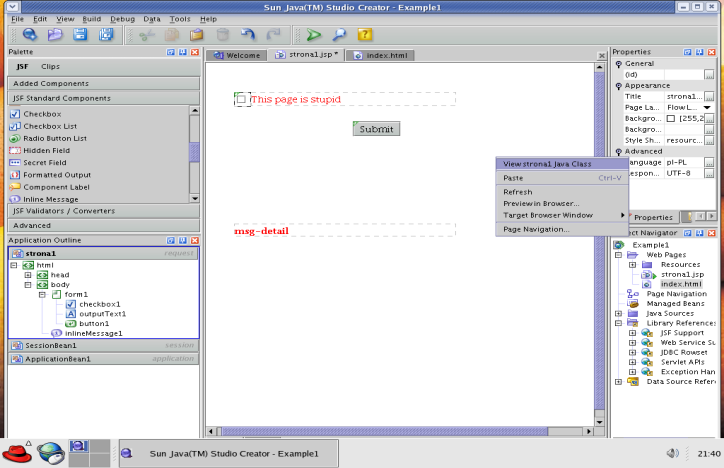The width and height of the screenshot is (724, 468).
Task: Click the Run Project green arrow icon
Action: [313, 35]
